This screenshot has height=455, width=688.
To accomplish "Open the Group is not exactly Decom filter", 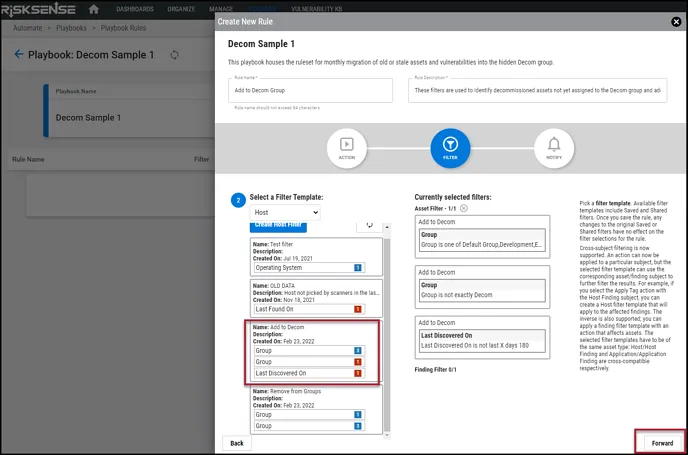I will [x=482, y=290].
